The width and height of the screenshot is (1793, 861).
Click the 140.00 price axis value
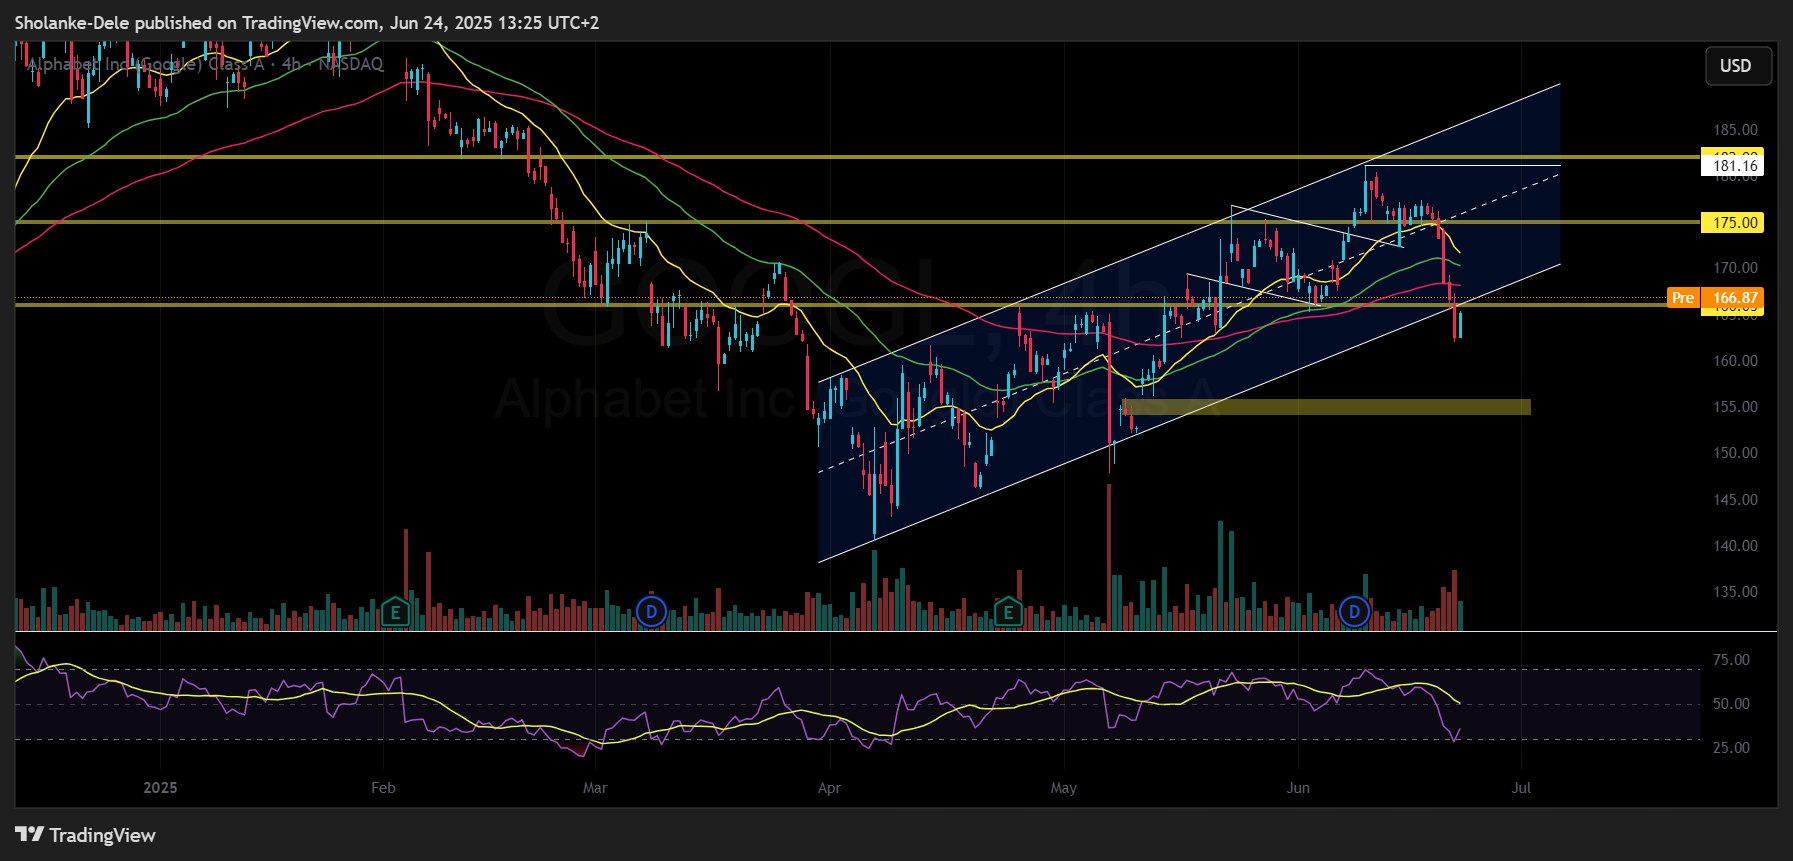click(x=1735, y=546)
